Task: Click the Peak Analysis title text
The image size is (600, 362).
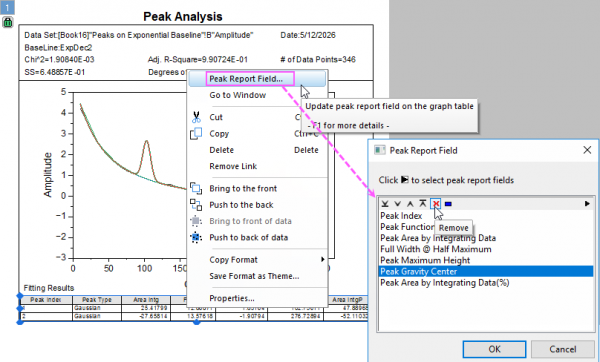Action: coord(183,16)
